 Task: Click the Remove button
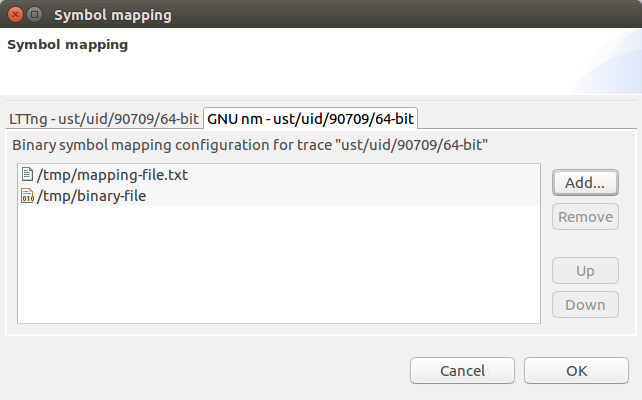click(585, 217)
